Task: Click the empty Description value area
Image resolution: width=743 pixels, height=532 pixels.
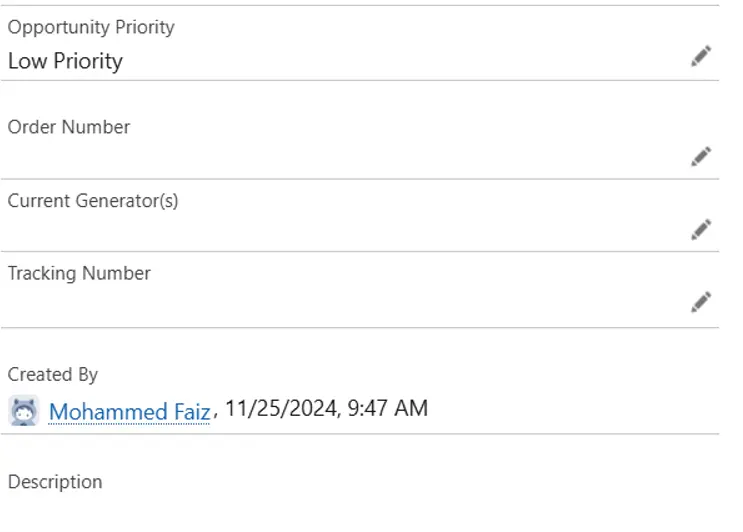Action: (x=360, y=514)
